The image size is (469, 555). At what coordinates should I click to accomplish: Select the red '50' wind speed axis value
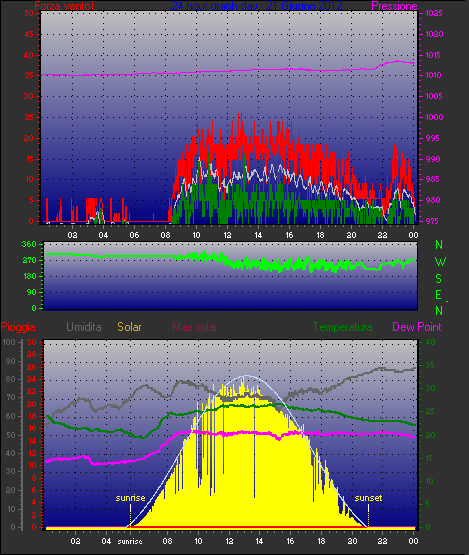[x=29, y=13]
